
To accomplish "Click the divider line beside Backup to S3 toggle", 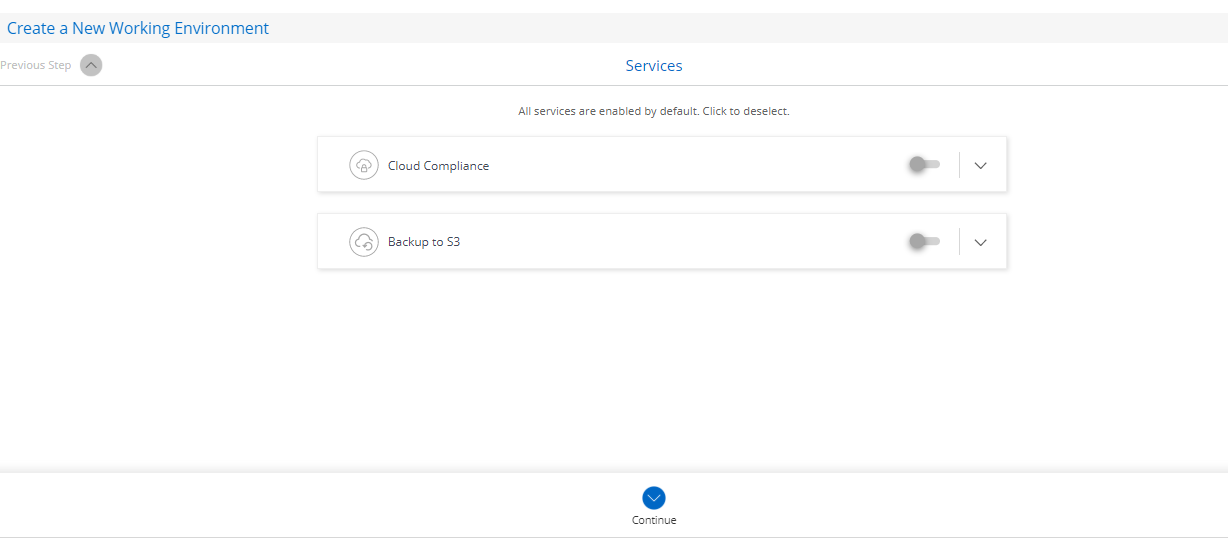I will click(x=959, y=242).
